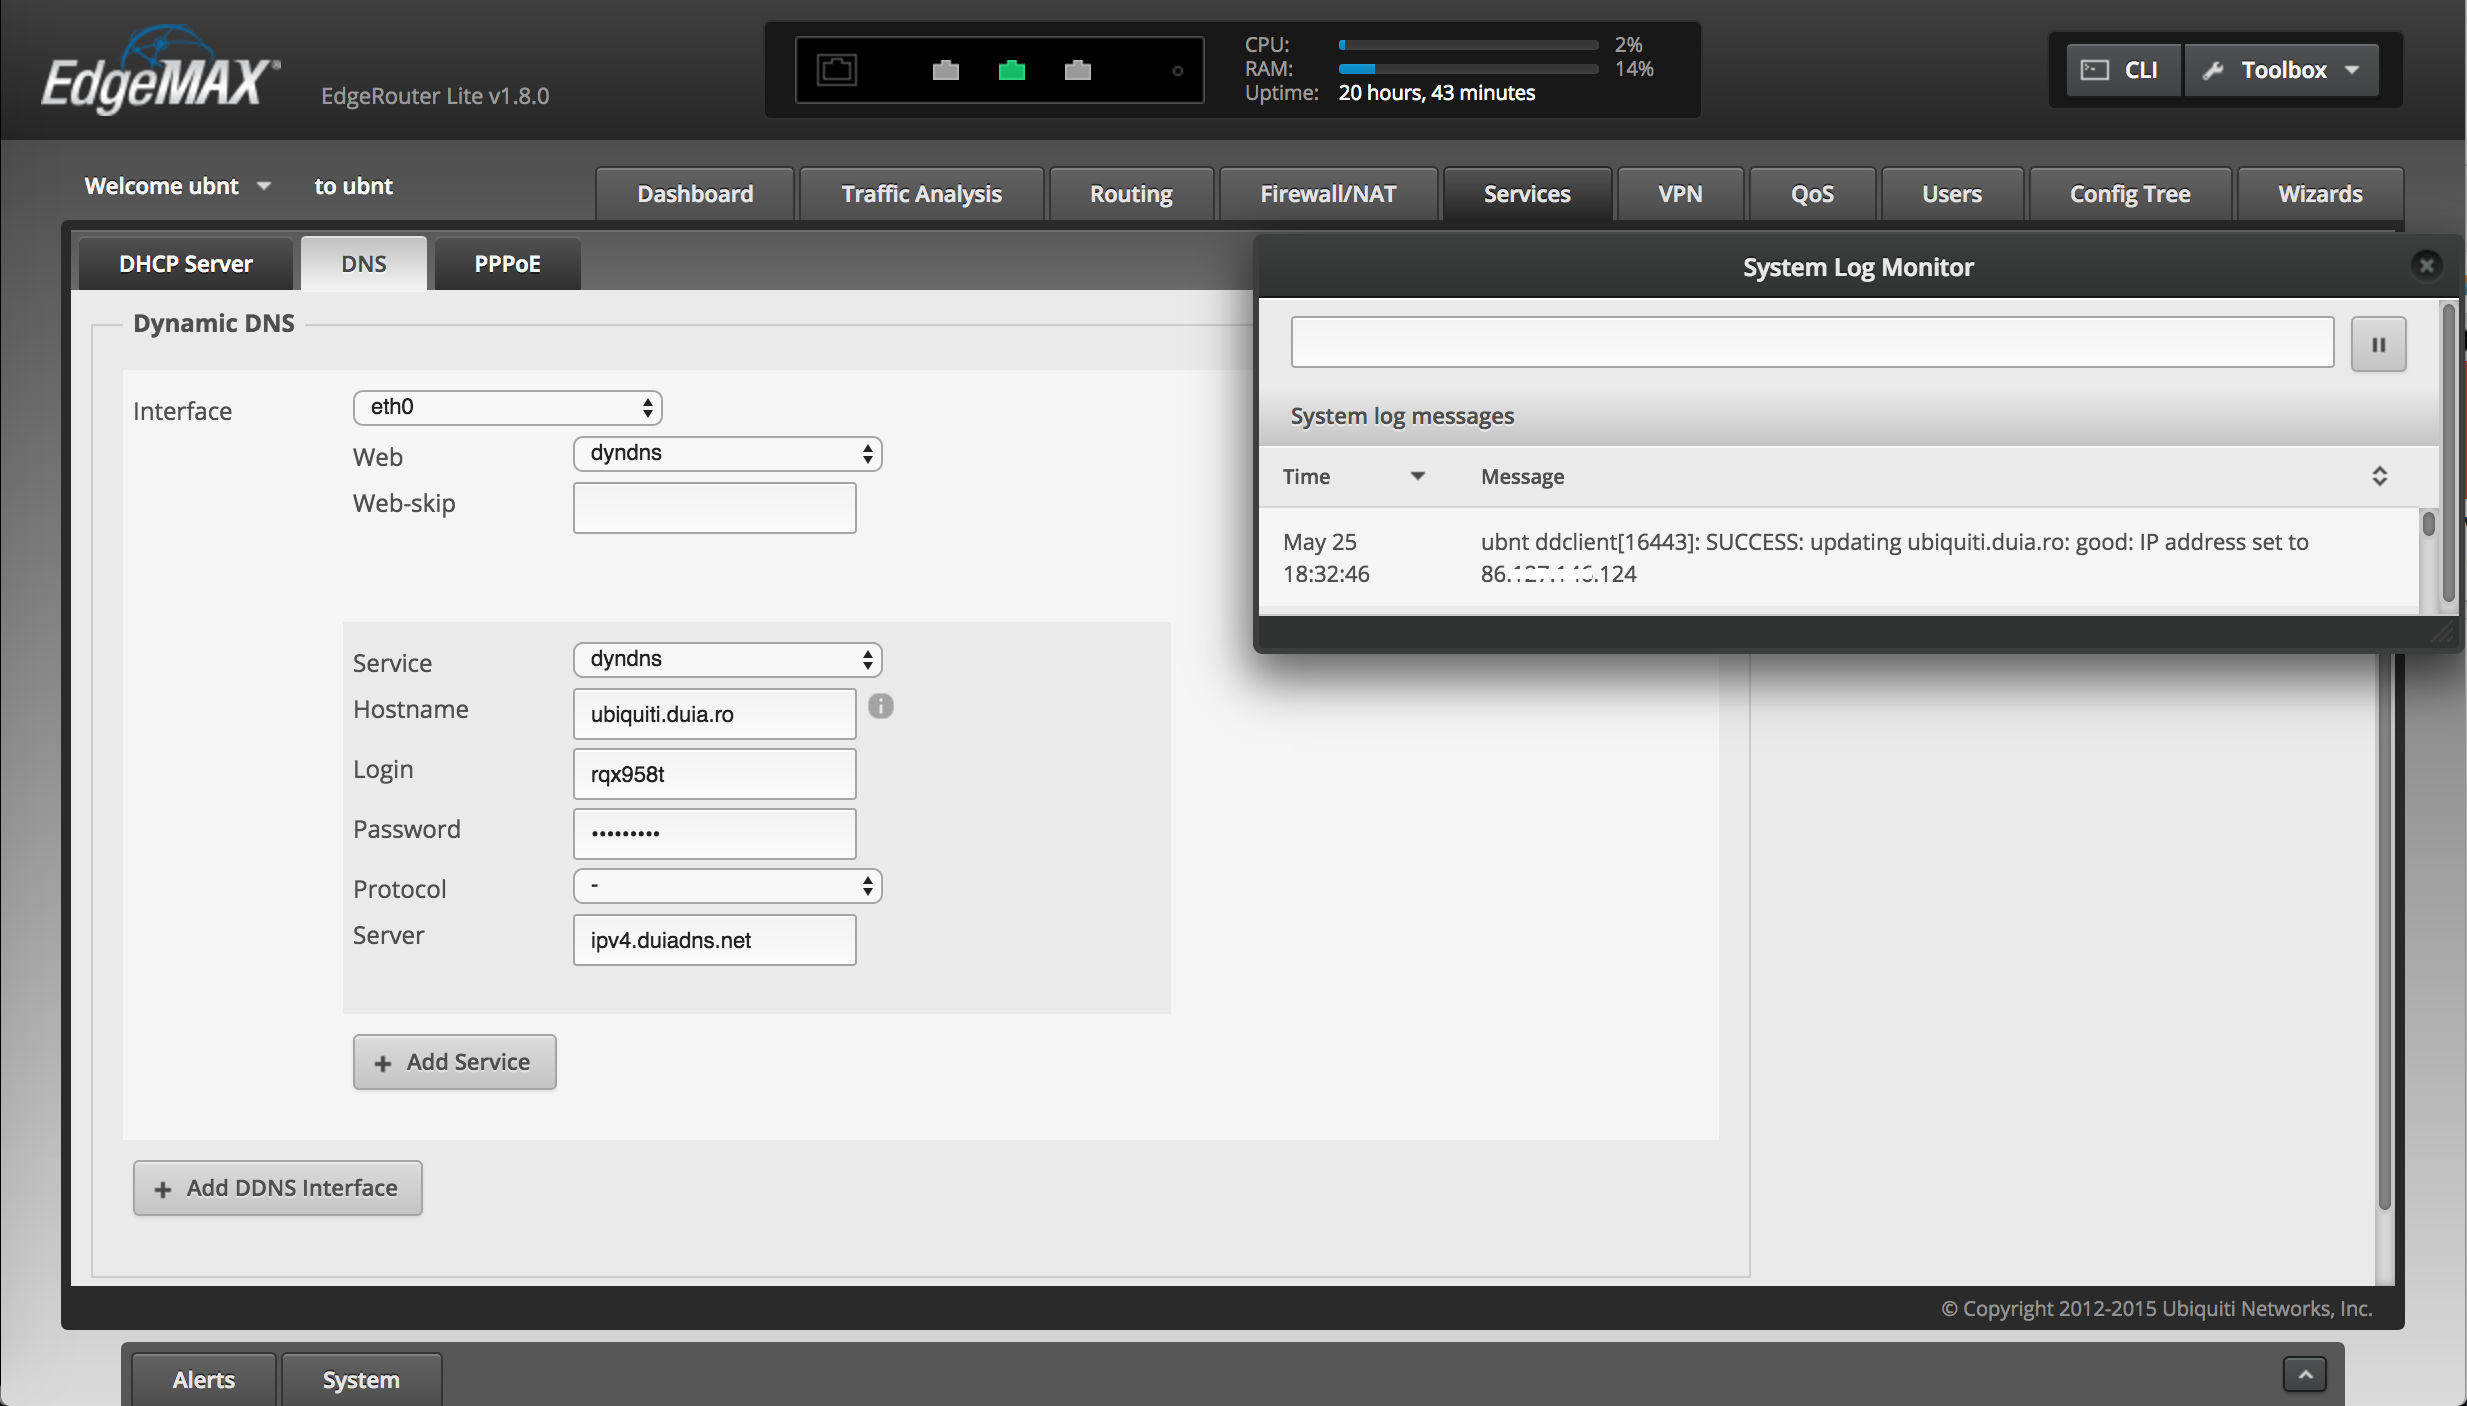Viewport: 2467px width, 1406px height.
Task: Open the Protocol dropdown
Action: (727, 885)
